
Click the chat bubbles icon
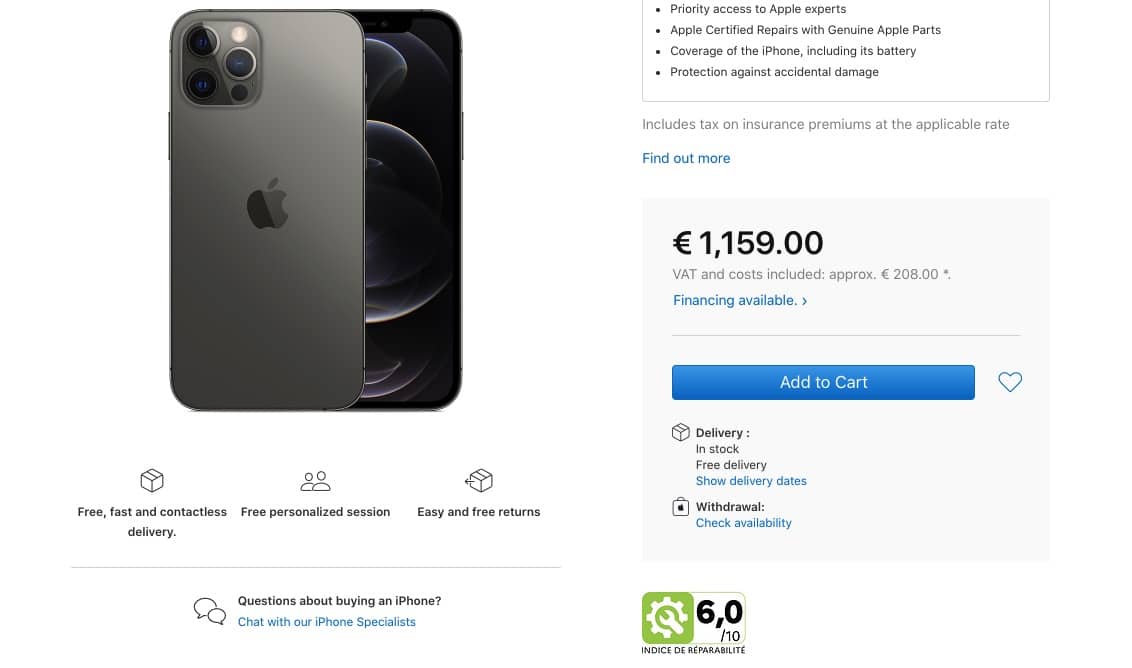(x=209, y=611)
